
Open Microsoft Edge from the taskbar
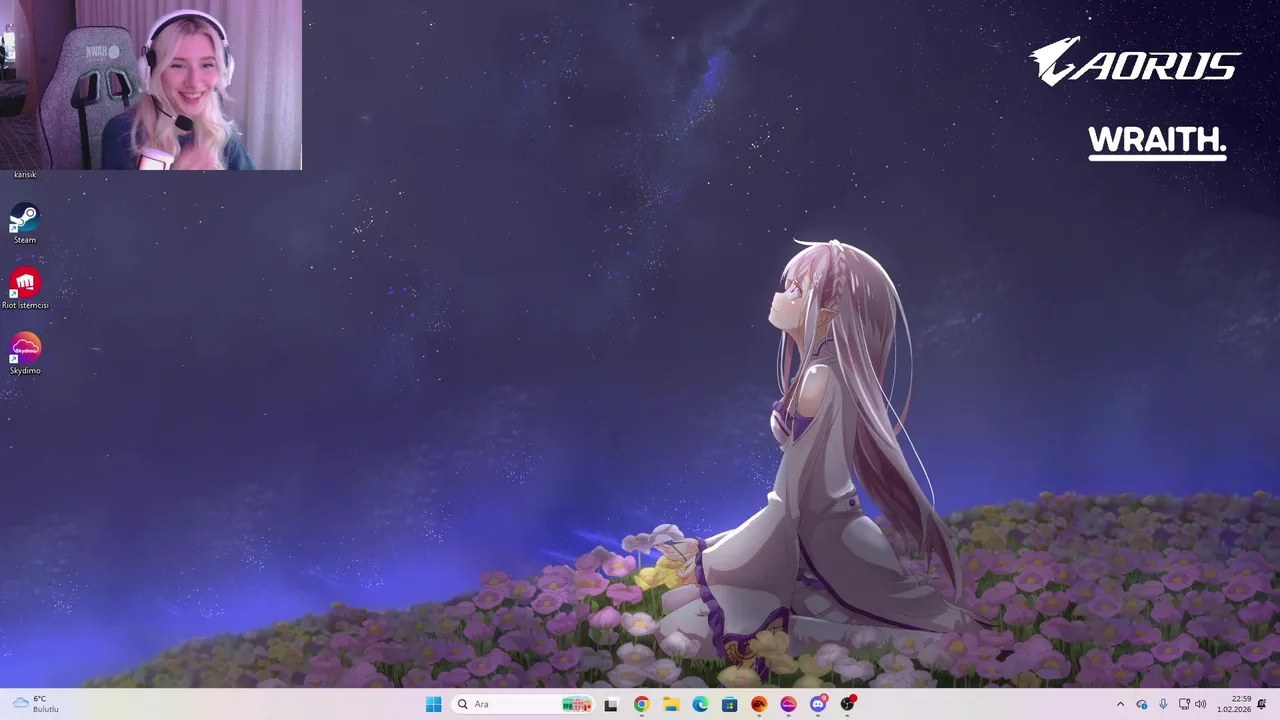[700, 704]
